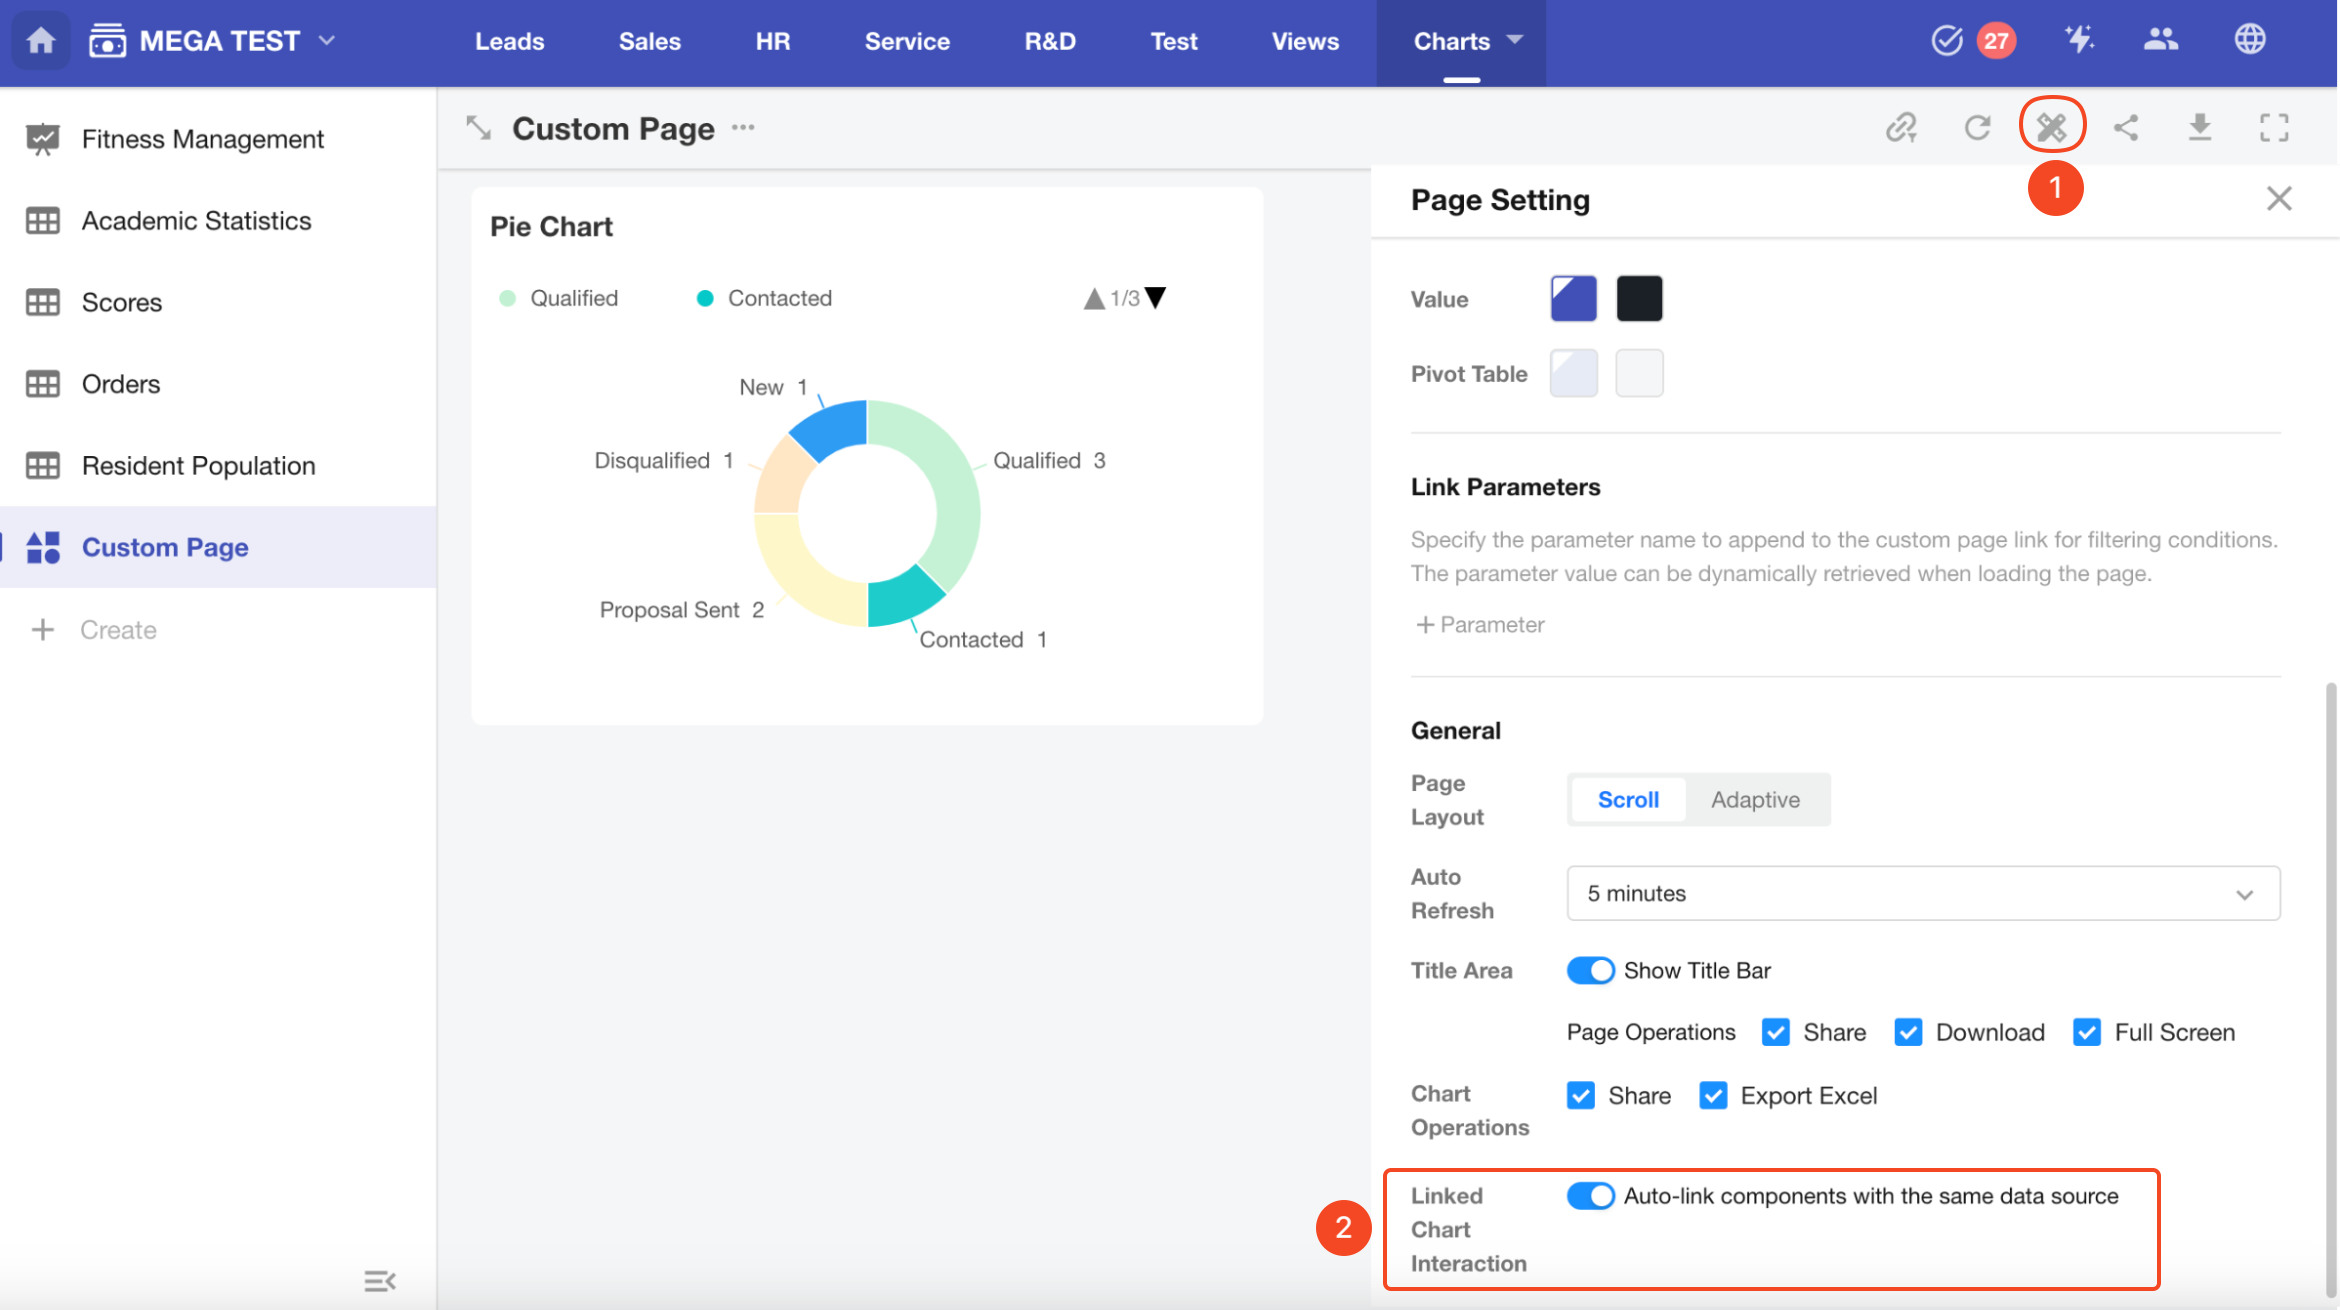Disable auto-link components toggle

point(1590,1196)
